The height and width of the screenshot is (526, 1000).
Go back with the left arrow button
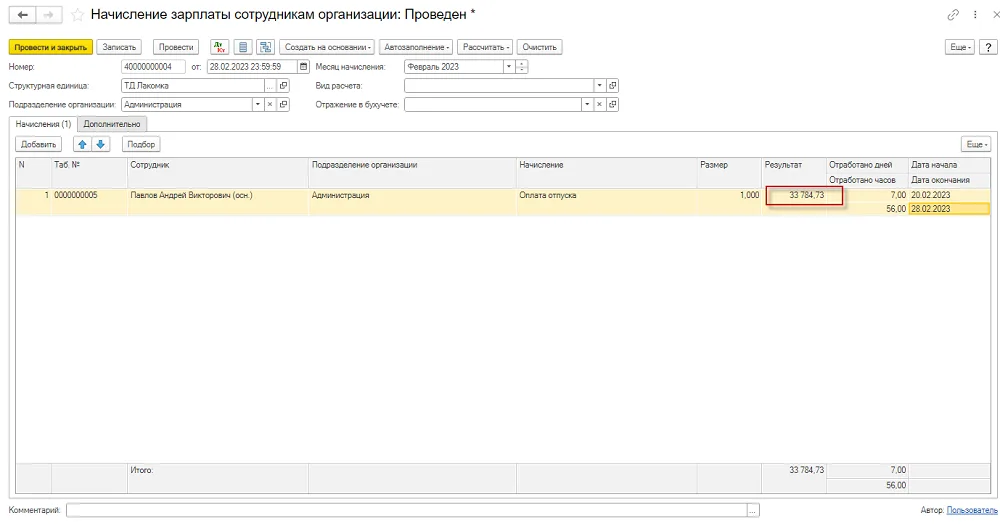pos(22,15)
